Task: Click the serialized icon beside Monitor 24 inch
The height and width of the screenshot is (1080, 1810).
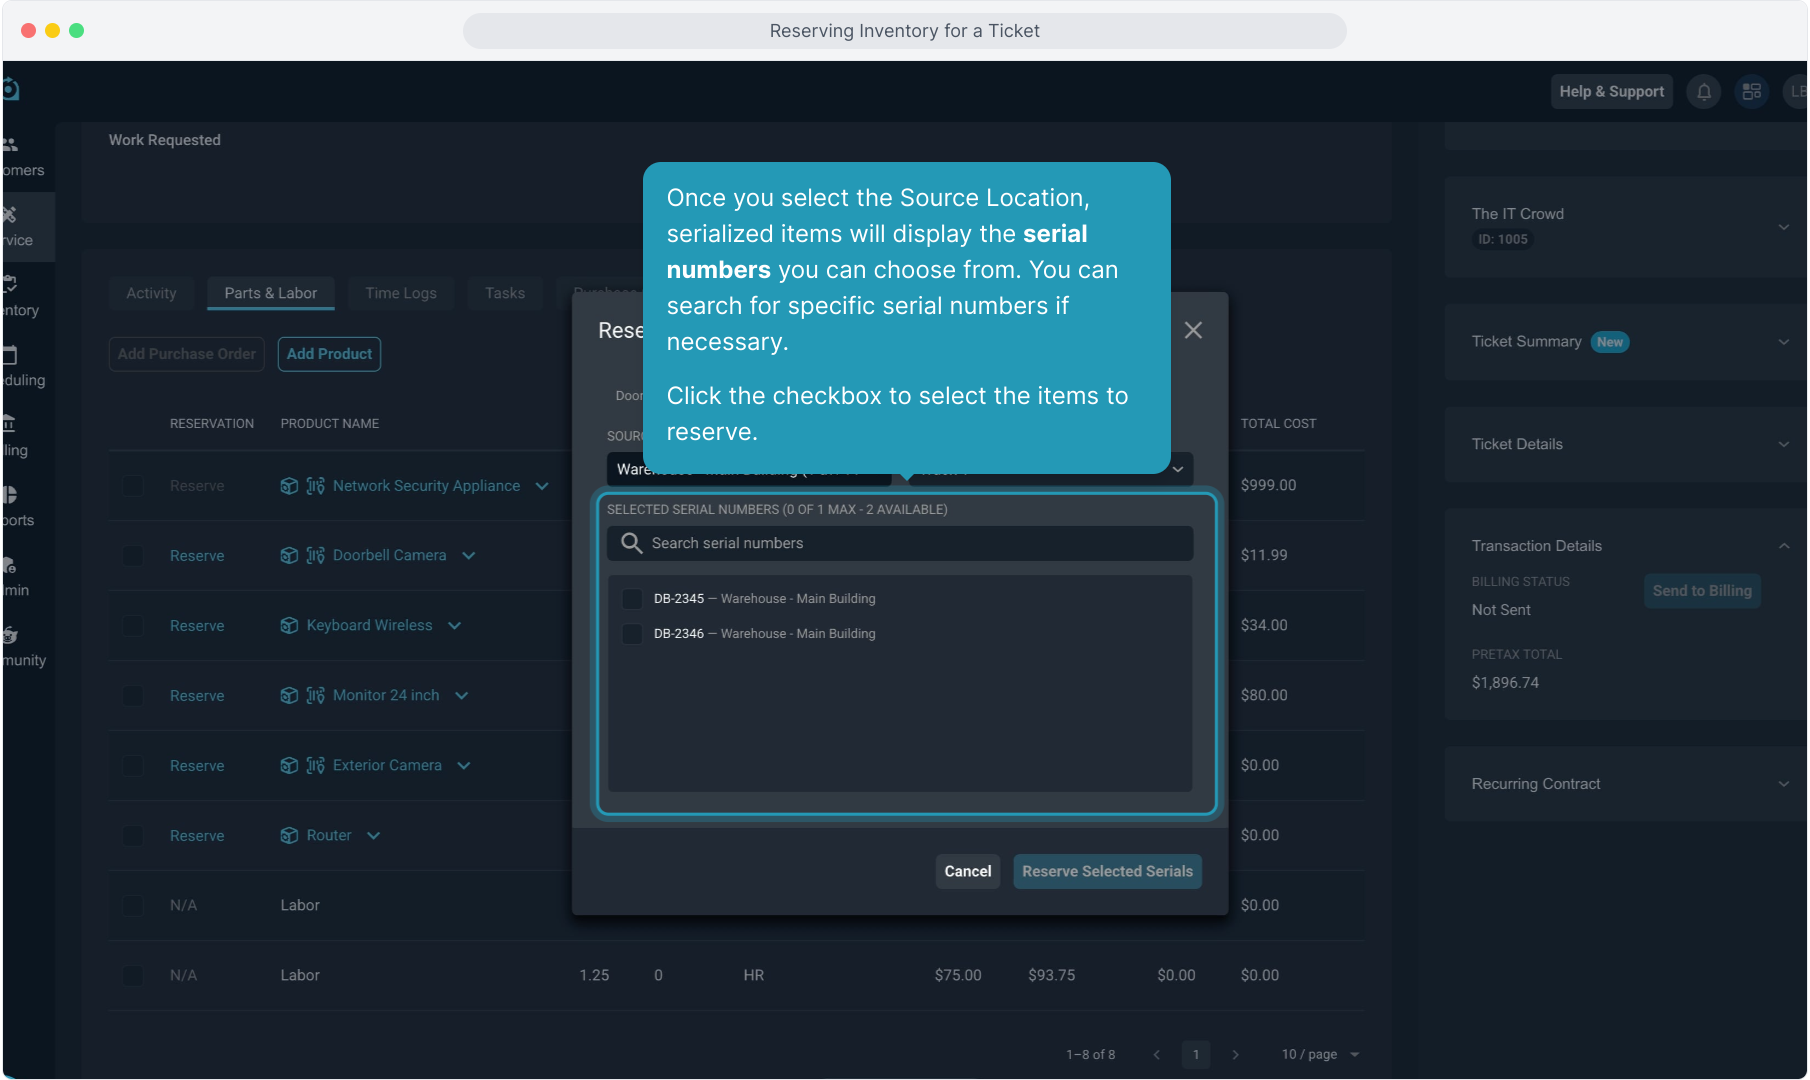Action: tap(316, 695)
